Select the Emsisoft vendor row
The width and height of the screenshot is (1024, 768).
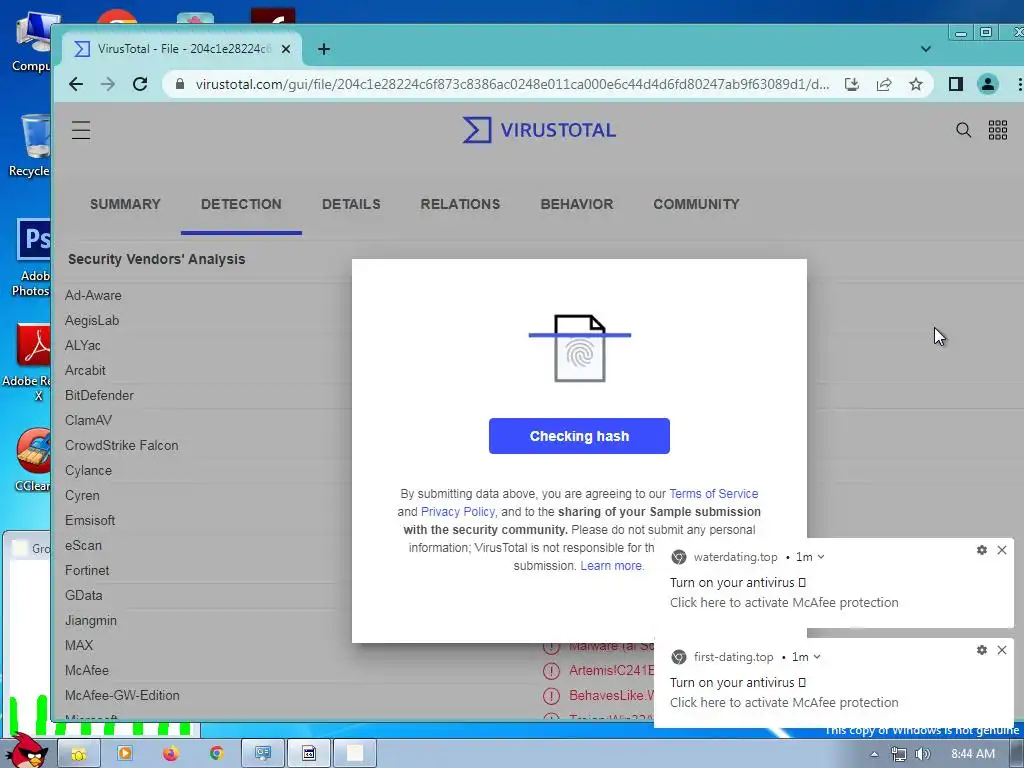pyautogui.click(x=90, y=520)
